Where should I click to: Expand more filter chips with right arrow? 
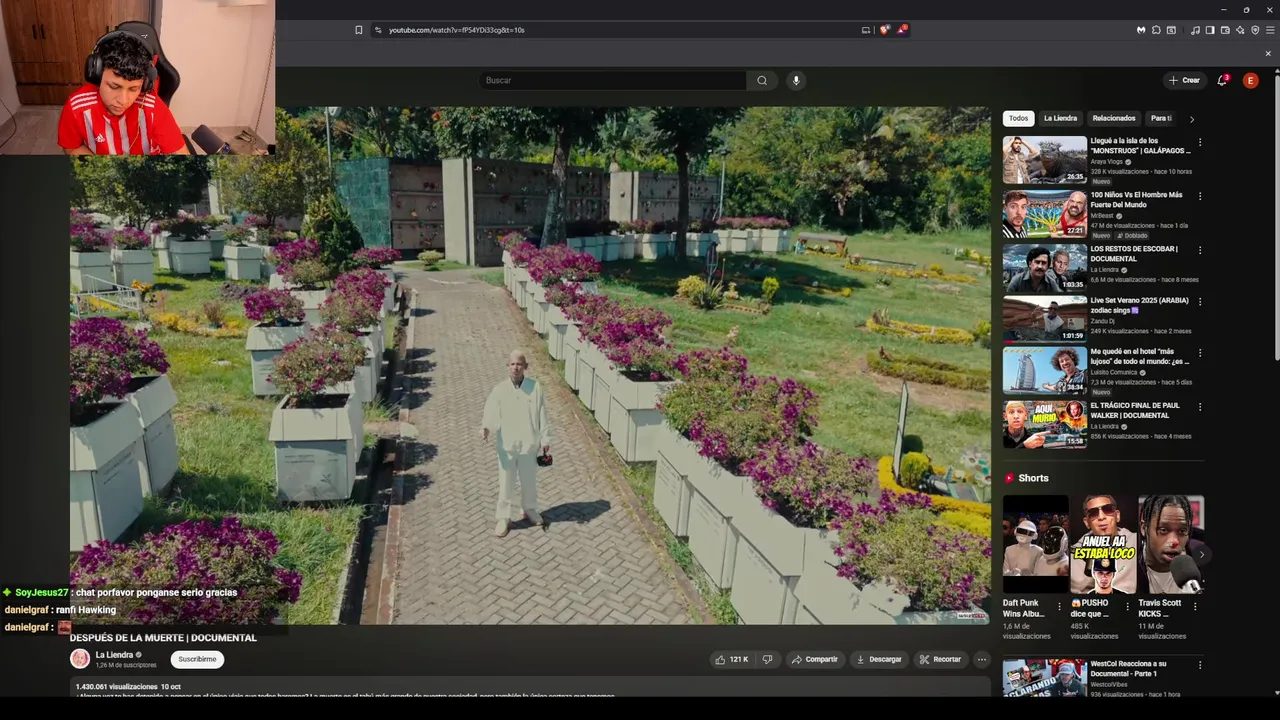(1191, 119)
